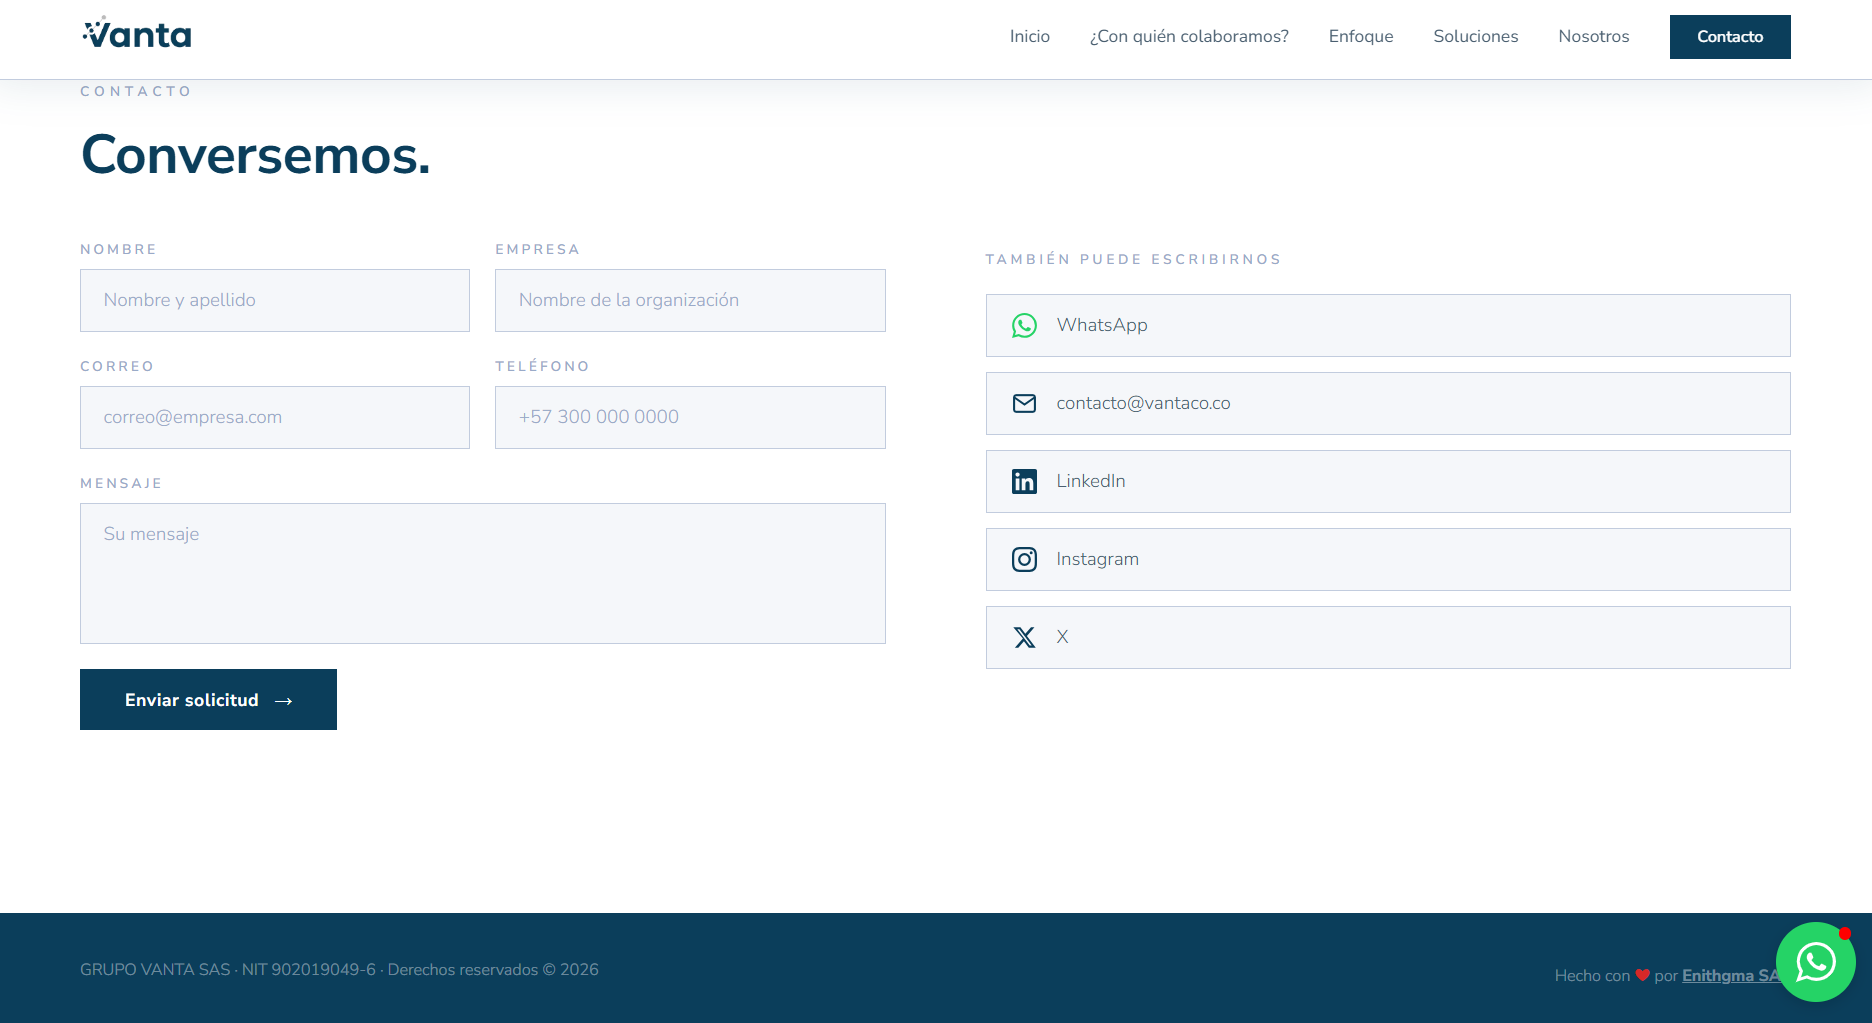
Task: Click the green WhatsApp icon in contact list
Action: click(1024, 326)
